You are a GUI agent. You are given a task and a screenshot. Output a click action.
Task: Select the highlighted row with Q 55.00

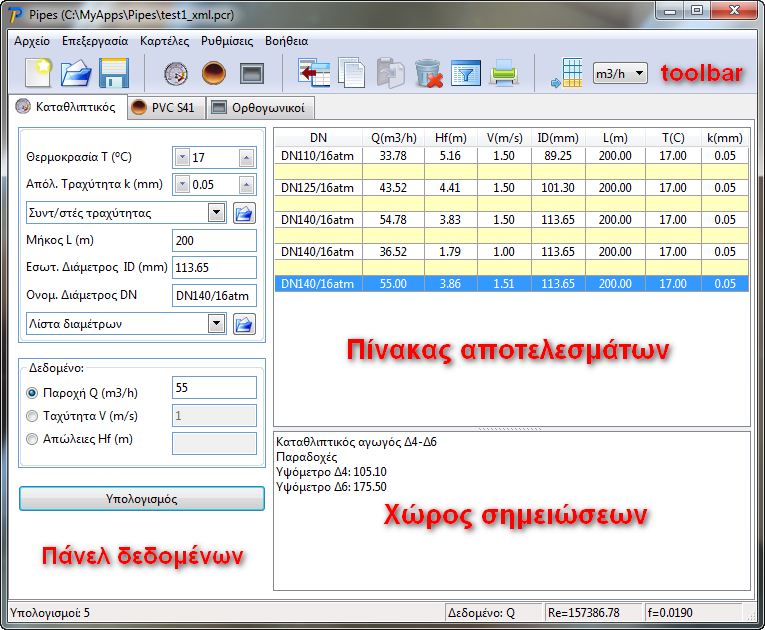(x=512, y=284)
